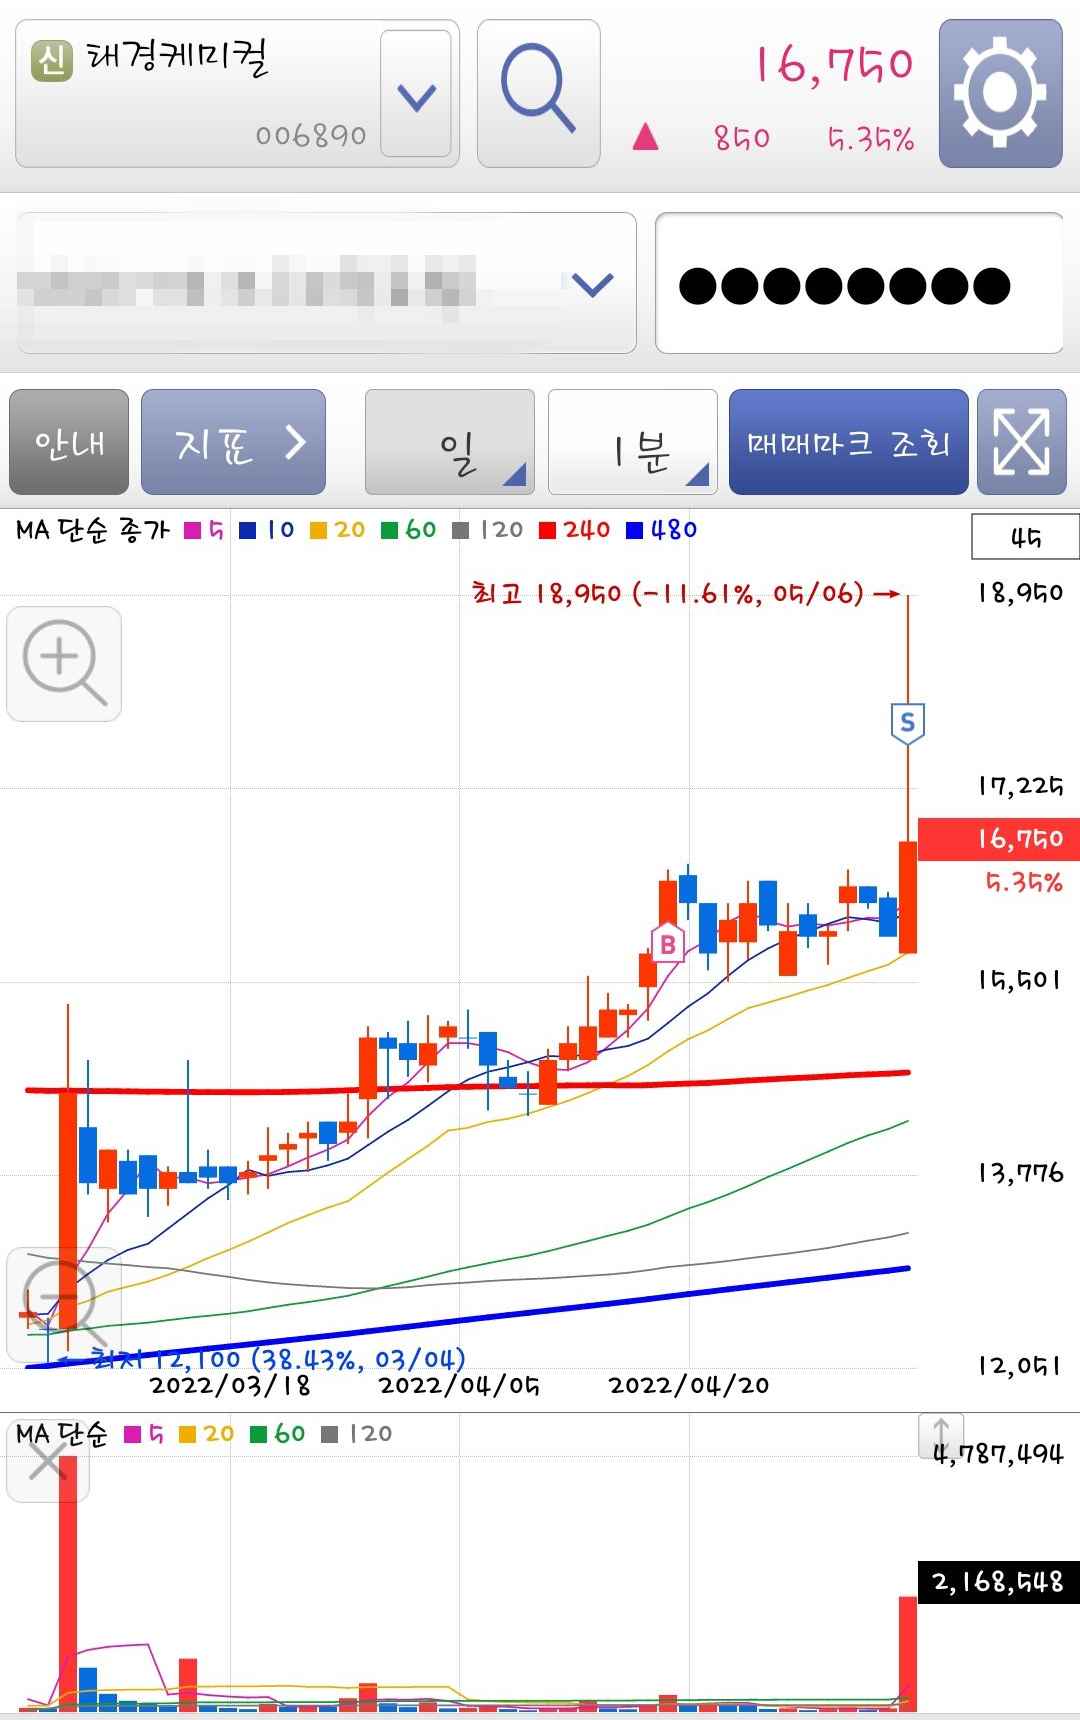This screenshot has width=1080, height=1720.
Task: Tap the 4,787,494 volume axis label
Action: point(998,1454)
